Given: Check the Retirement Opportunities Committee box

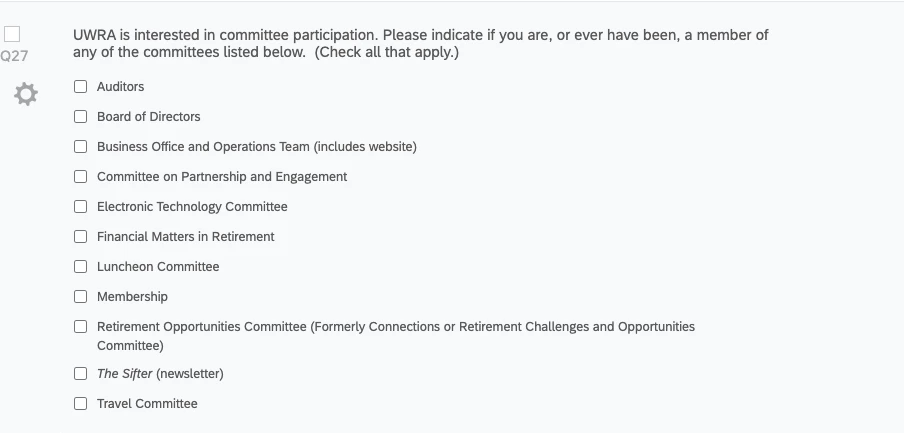Looking at the screenshot, I should [81, 326].
